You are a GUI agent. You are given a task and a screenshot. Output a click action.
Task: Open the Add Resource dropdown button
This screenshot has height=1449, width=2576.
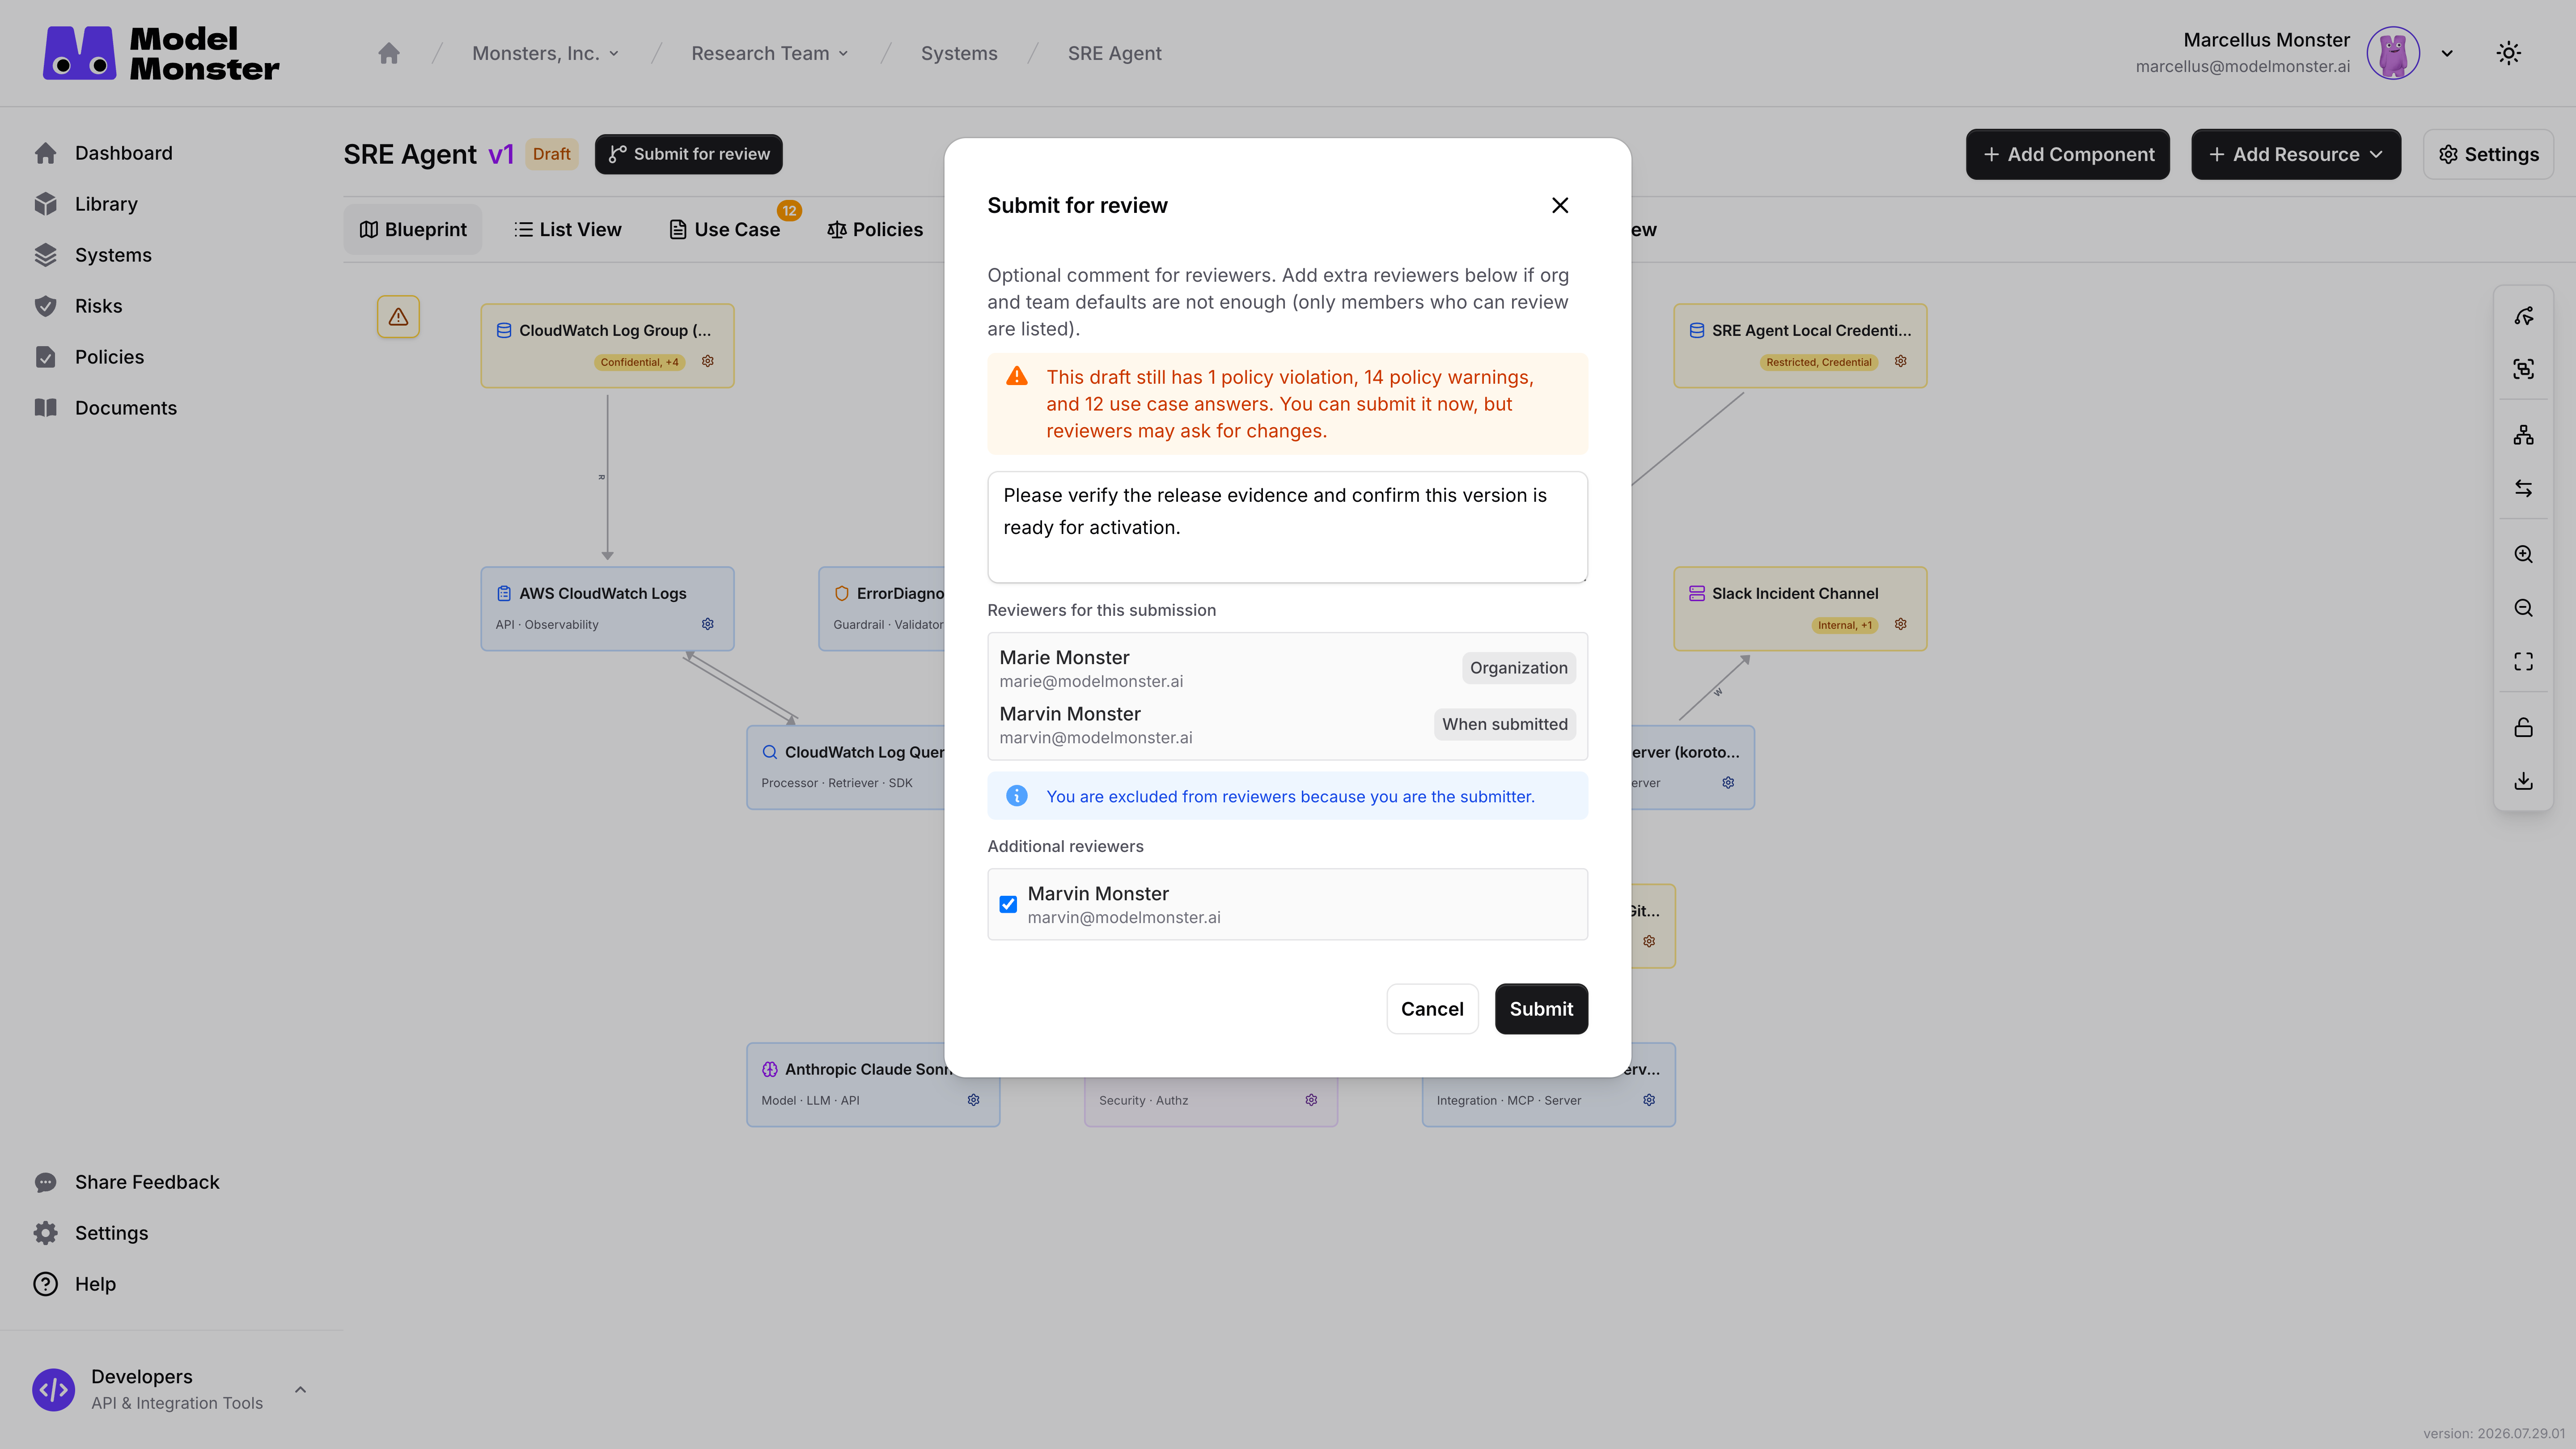click(x=2296, y=154)
